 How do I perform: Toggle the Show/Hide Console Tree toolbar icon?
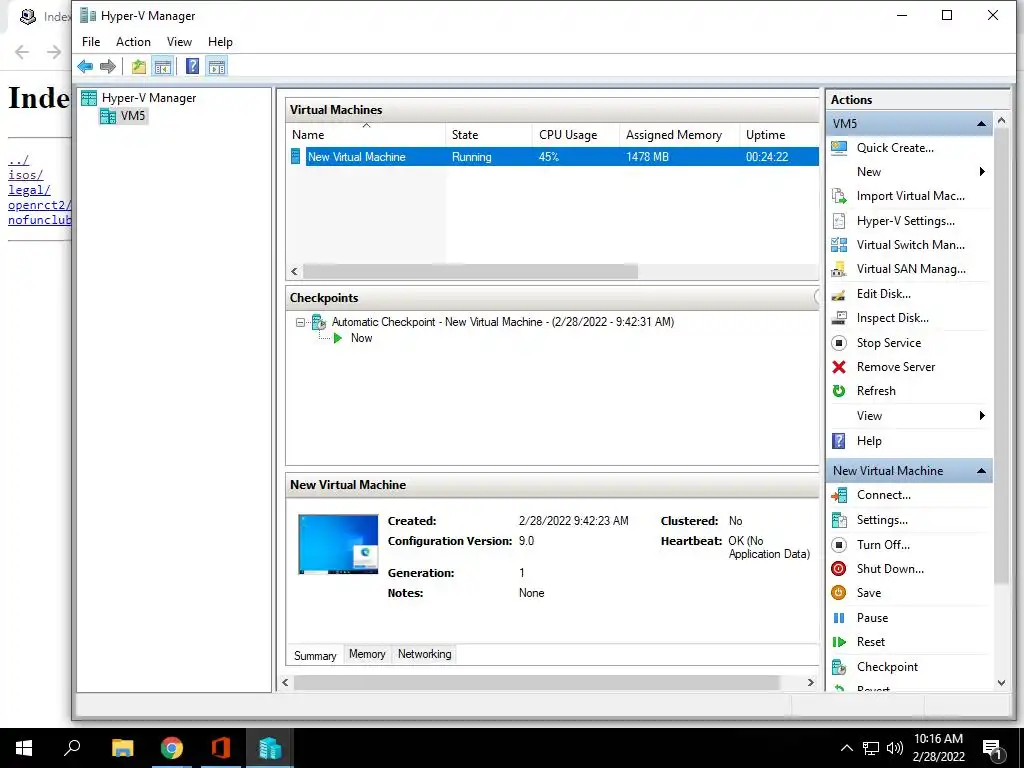pyautogui.click(x=163, y=66)
